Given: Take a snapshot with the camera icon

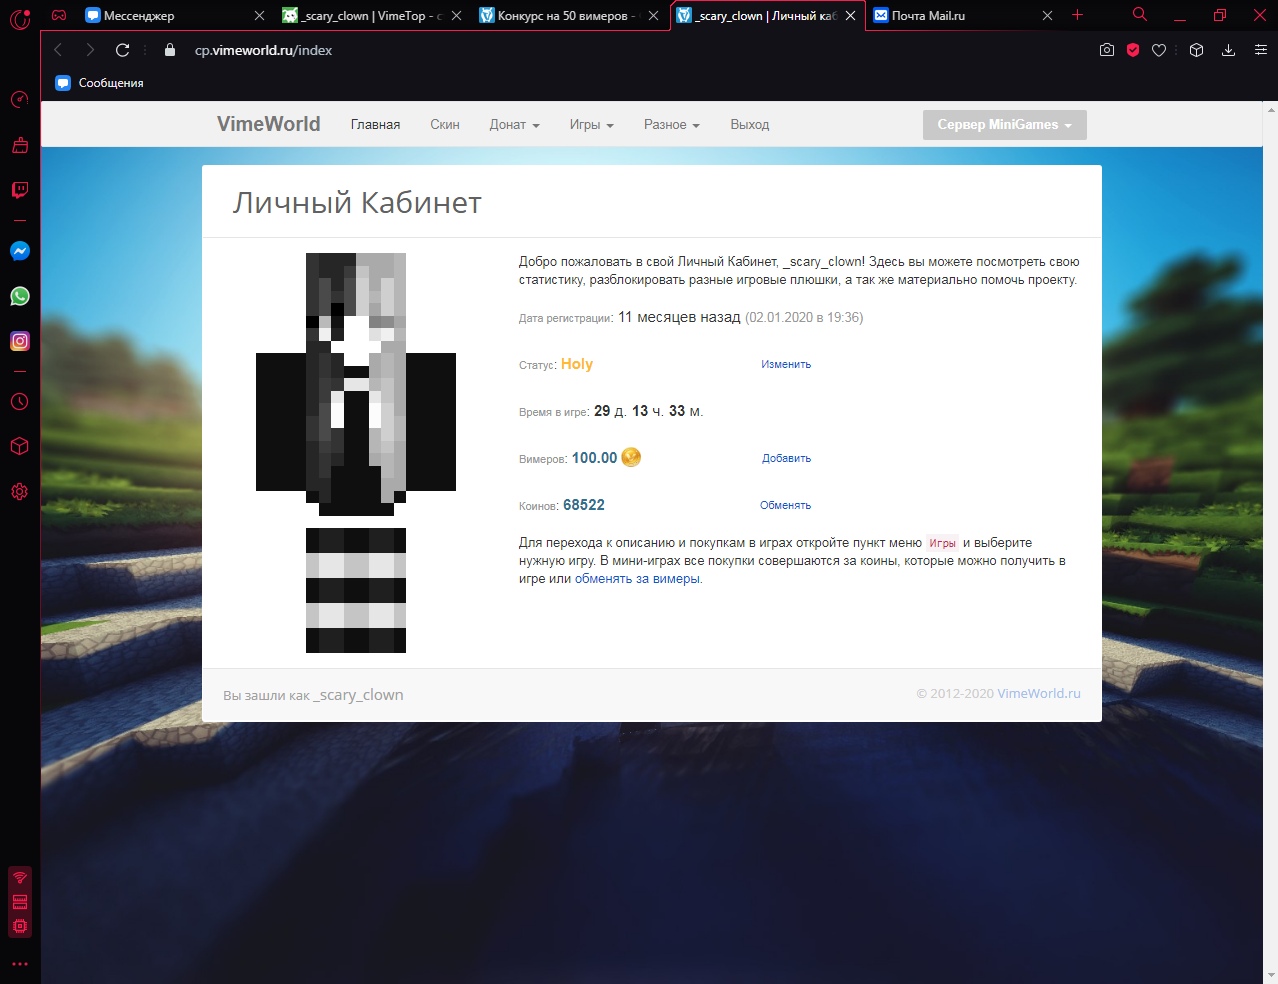Looking at the screenshot, I should pyautogui.click(x=1107, y=50).
